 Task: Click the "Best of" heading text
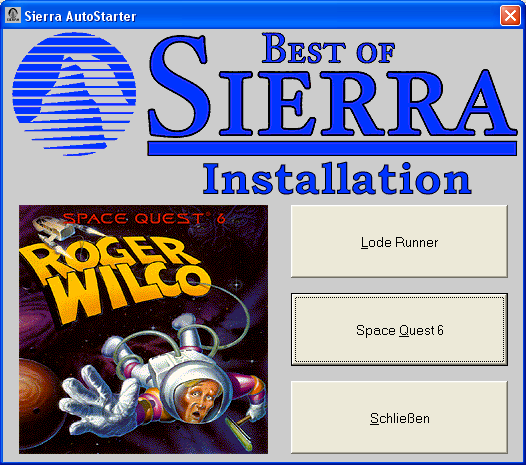pos(328,49)
